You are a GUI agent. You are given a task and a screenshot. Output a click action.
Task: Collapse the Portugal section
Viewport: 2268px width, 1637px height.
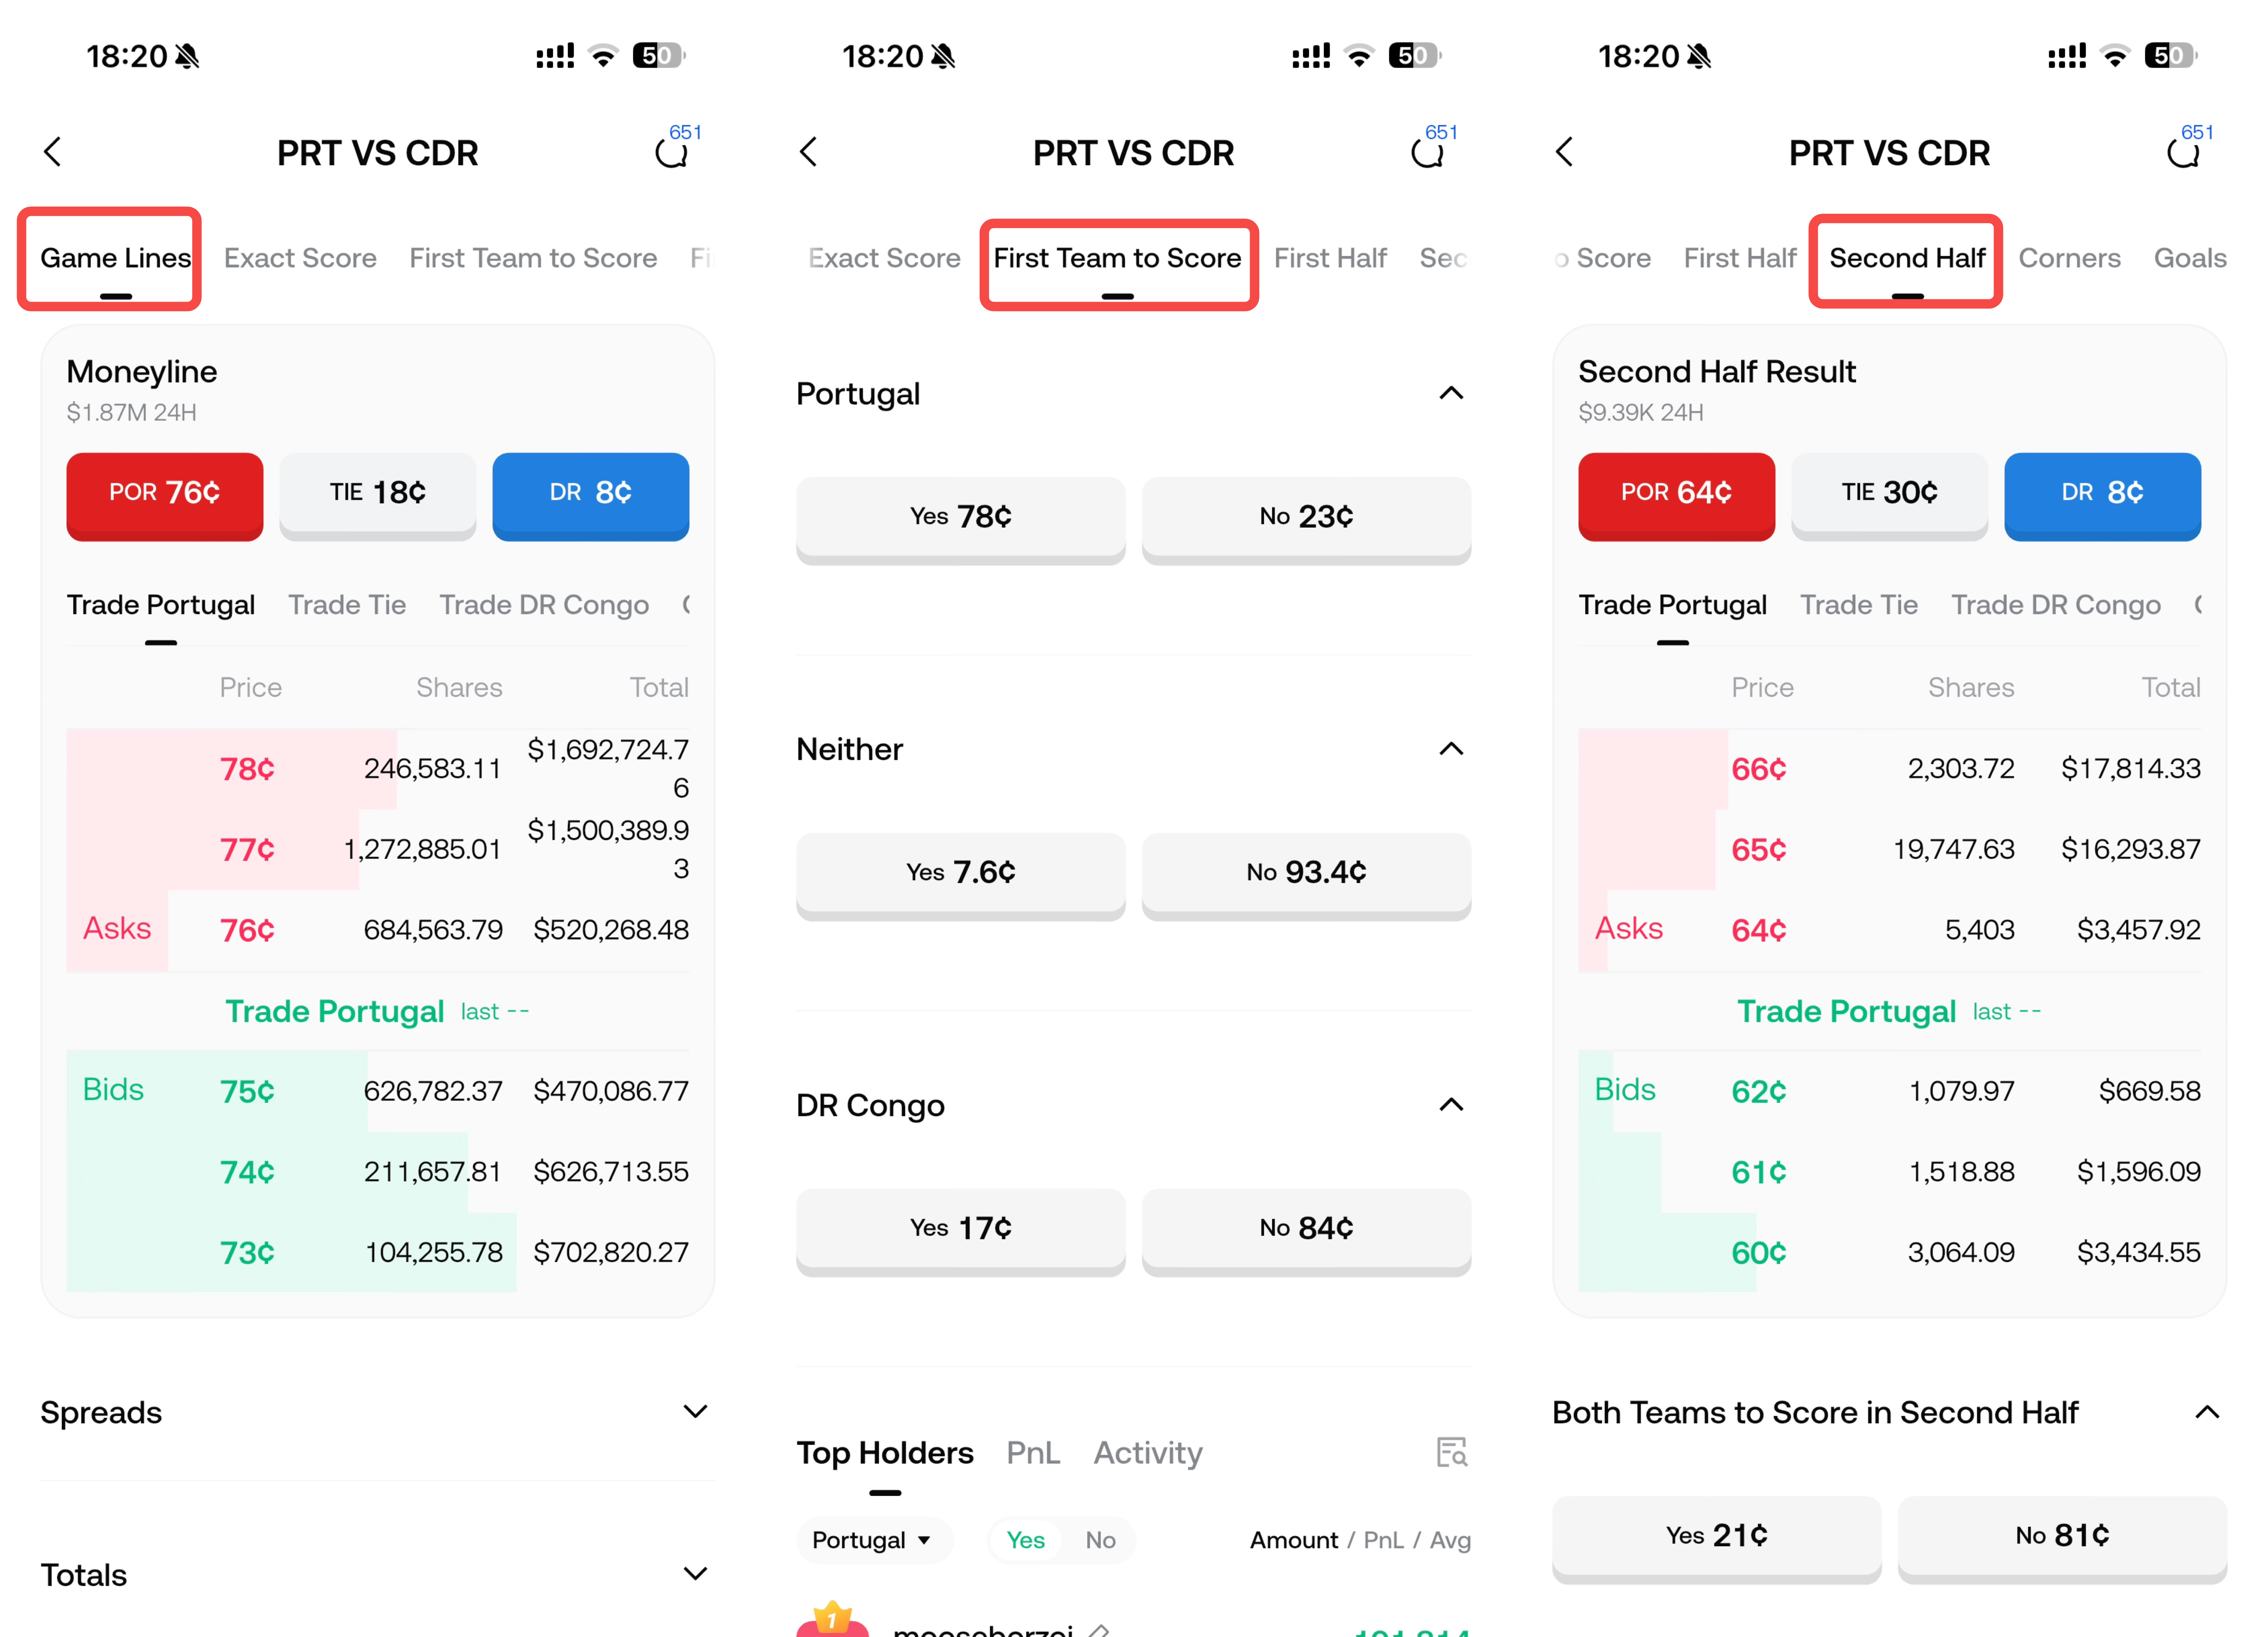pos(1451,393)
